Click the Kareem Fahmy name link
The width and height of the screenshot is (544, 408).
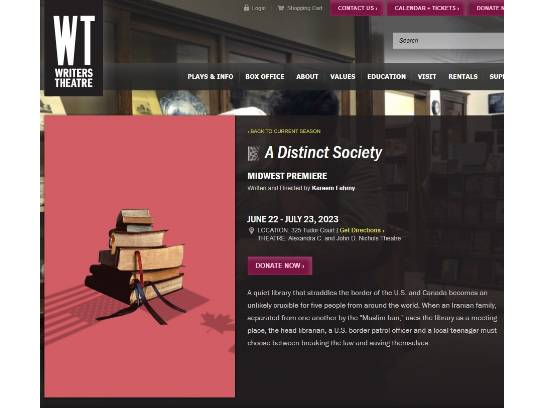click(333, 188)
